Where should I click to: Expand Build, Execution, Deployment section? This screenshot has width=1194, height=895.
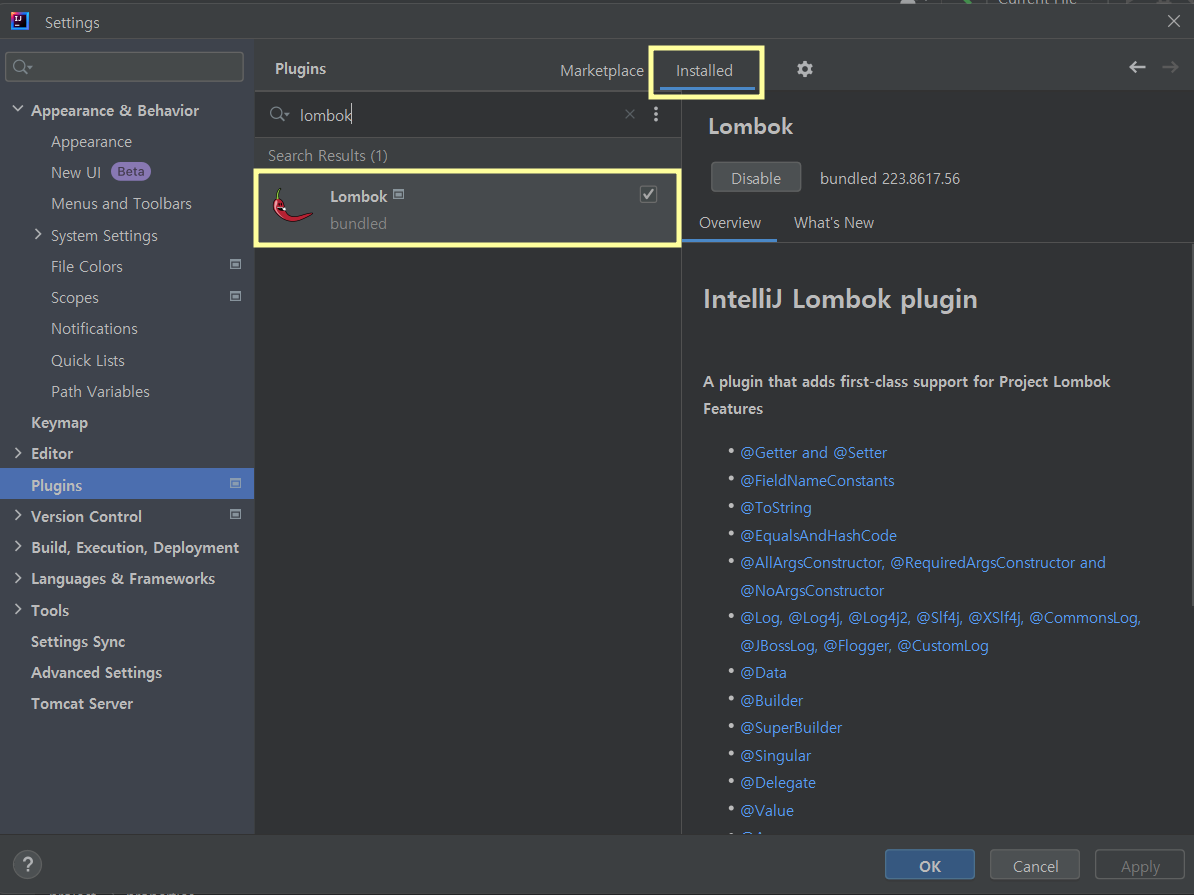pyautogui.click(x=18, y=546)
